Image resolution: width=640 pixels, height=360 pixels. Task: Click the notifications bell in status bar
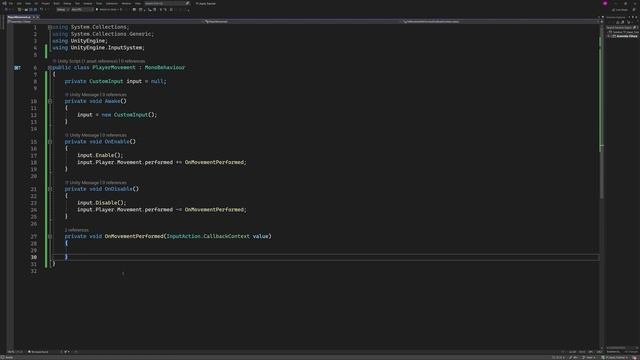(635, 358)
